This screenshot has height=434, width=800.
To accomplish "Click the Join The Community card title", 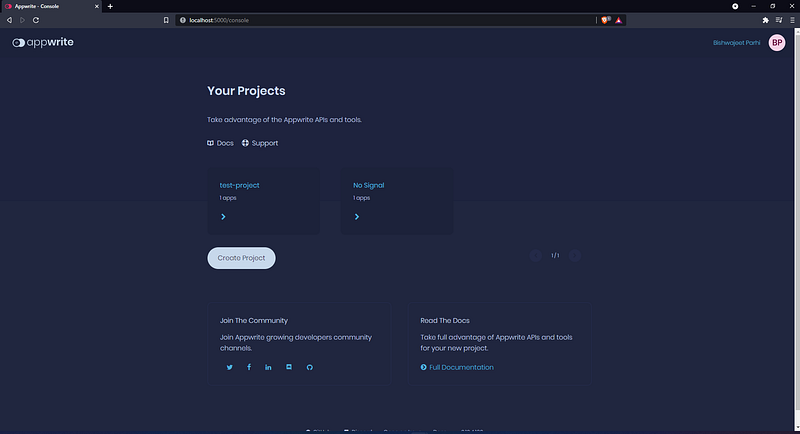I will click(254, 321).
